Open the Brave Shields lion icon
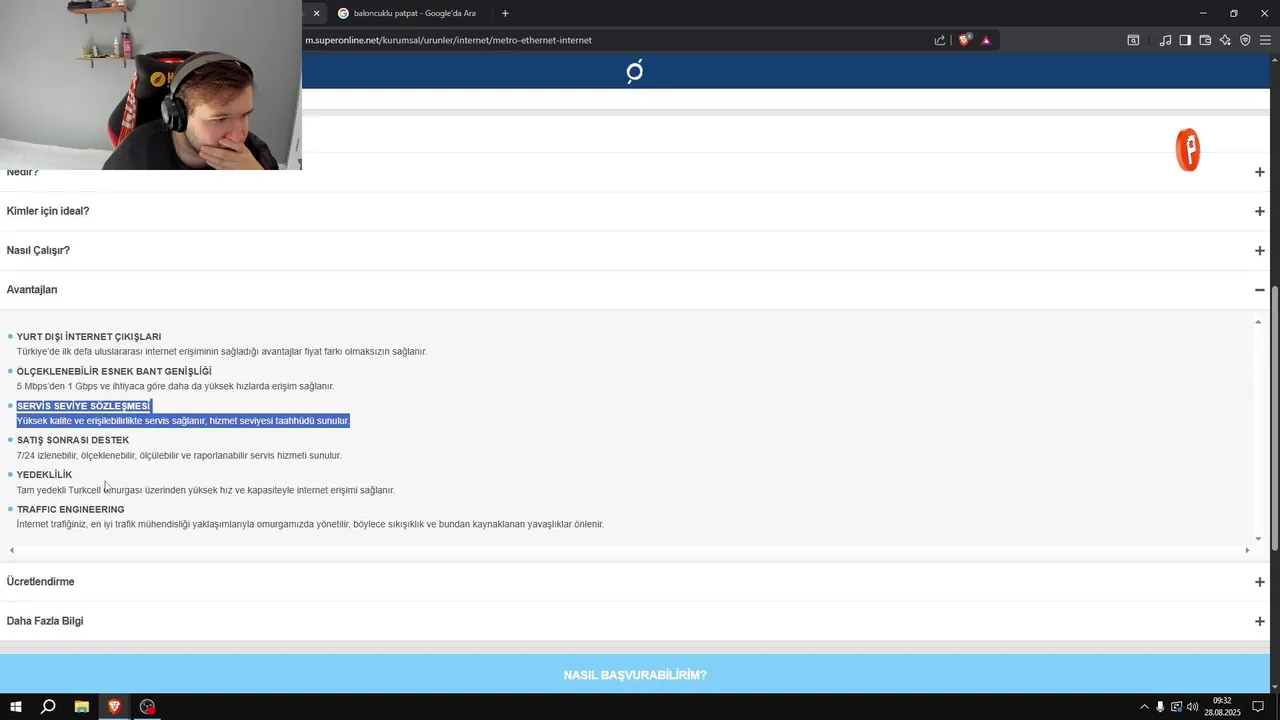The height and width of the screenshot is (720, 1280). click(x=965, y=40)
